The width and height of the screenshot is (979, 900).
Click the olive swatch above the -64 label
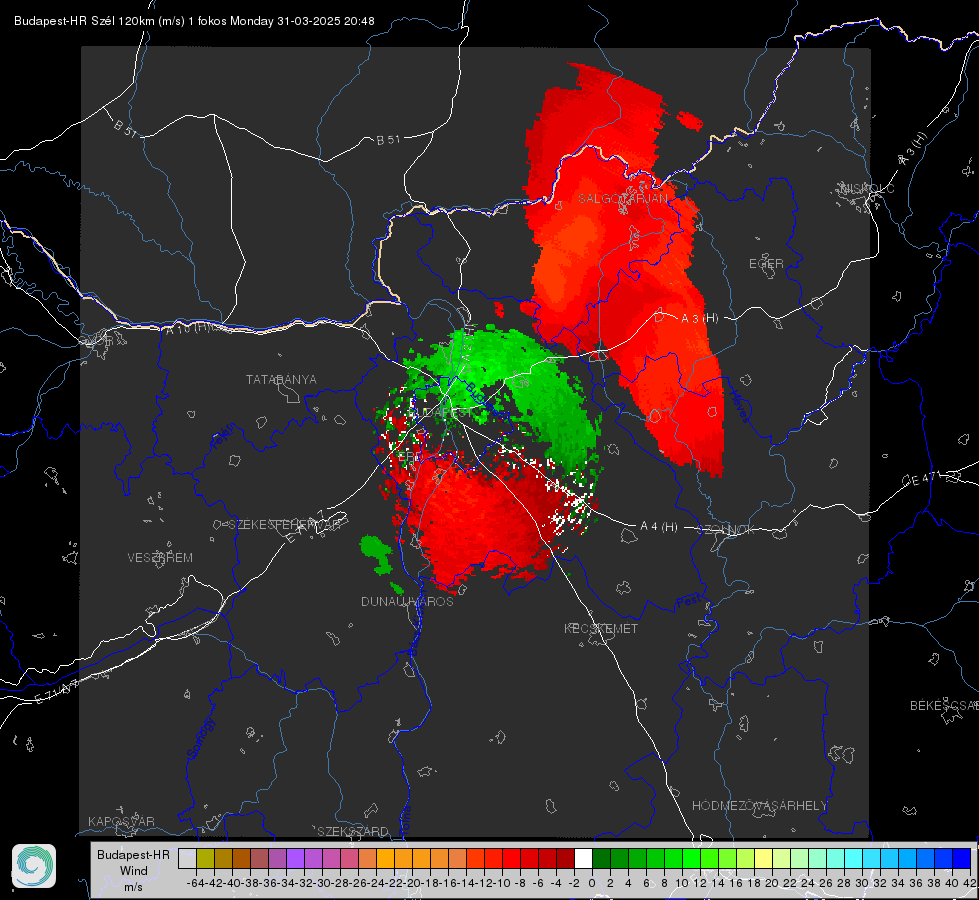point(205,859)
